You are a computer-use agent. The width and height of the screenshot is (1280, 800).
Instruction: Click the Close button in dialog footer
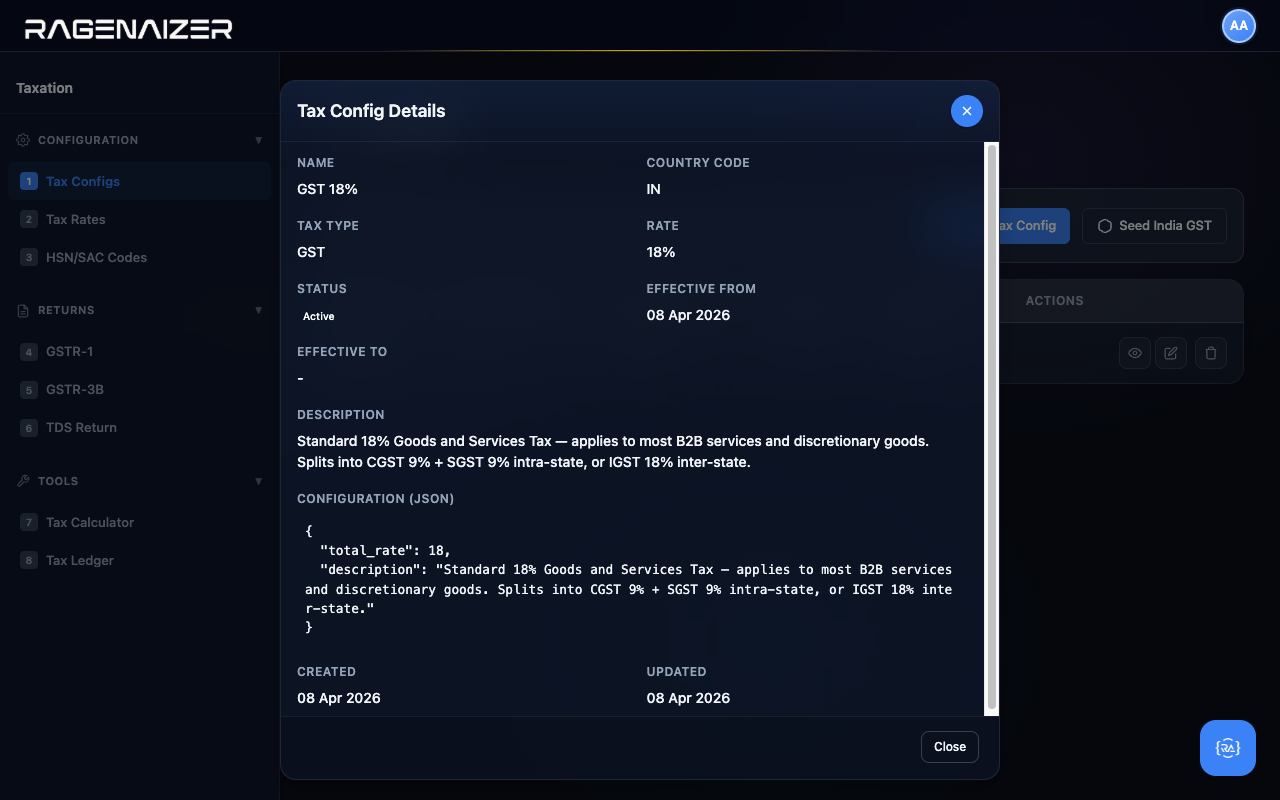tap(950, 747)
